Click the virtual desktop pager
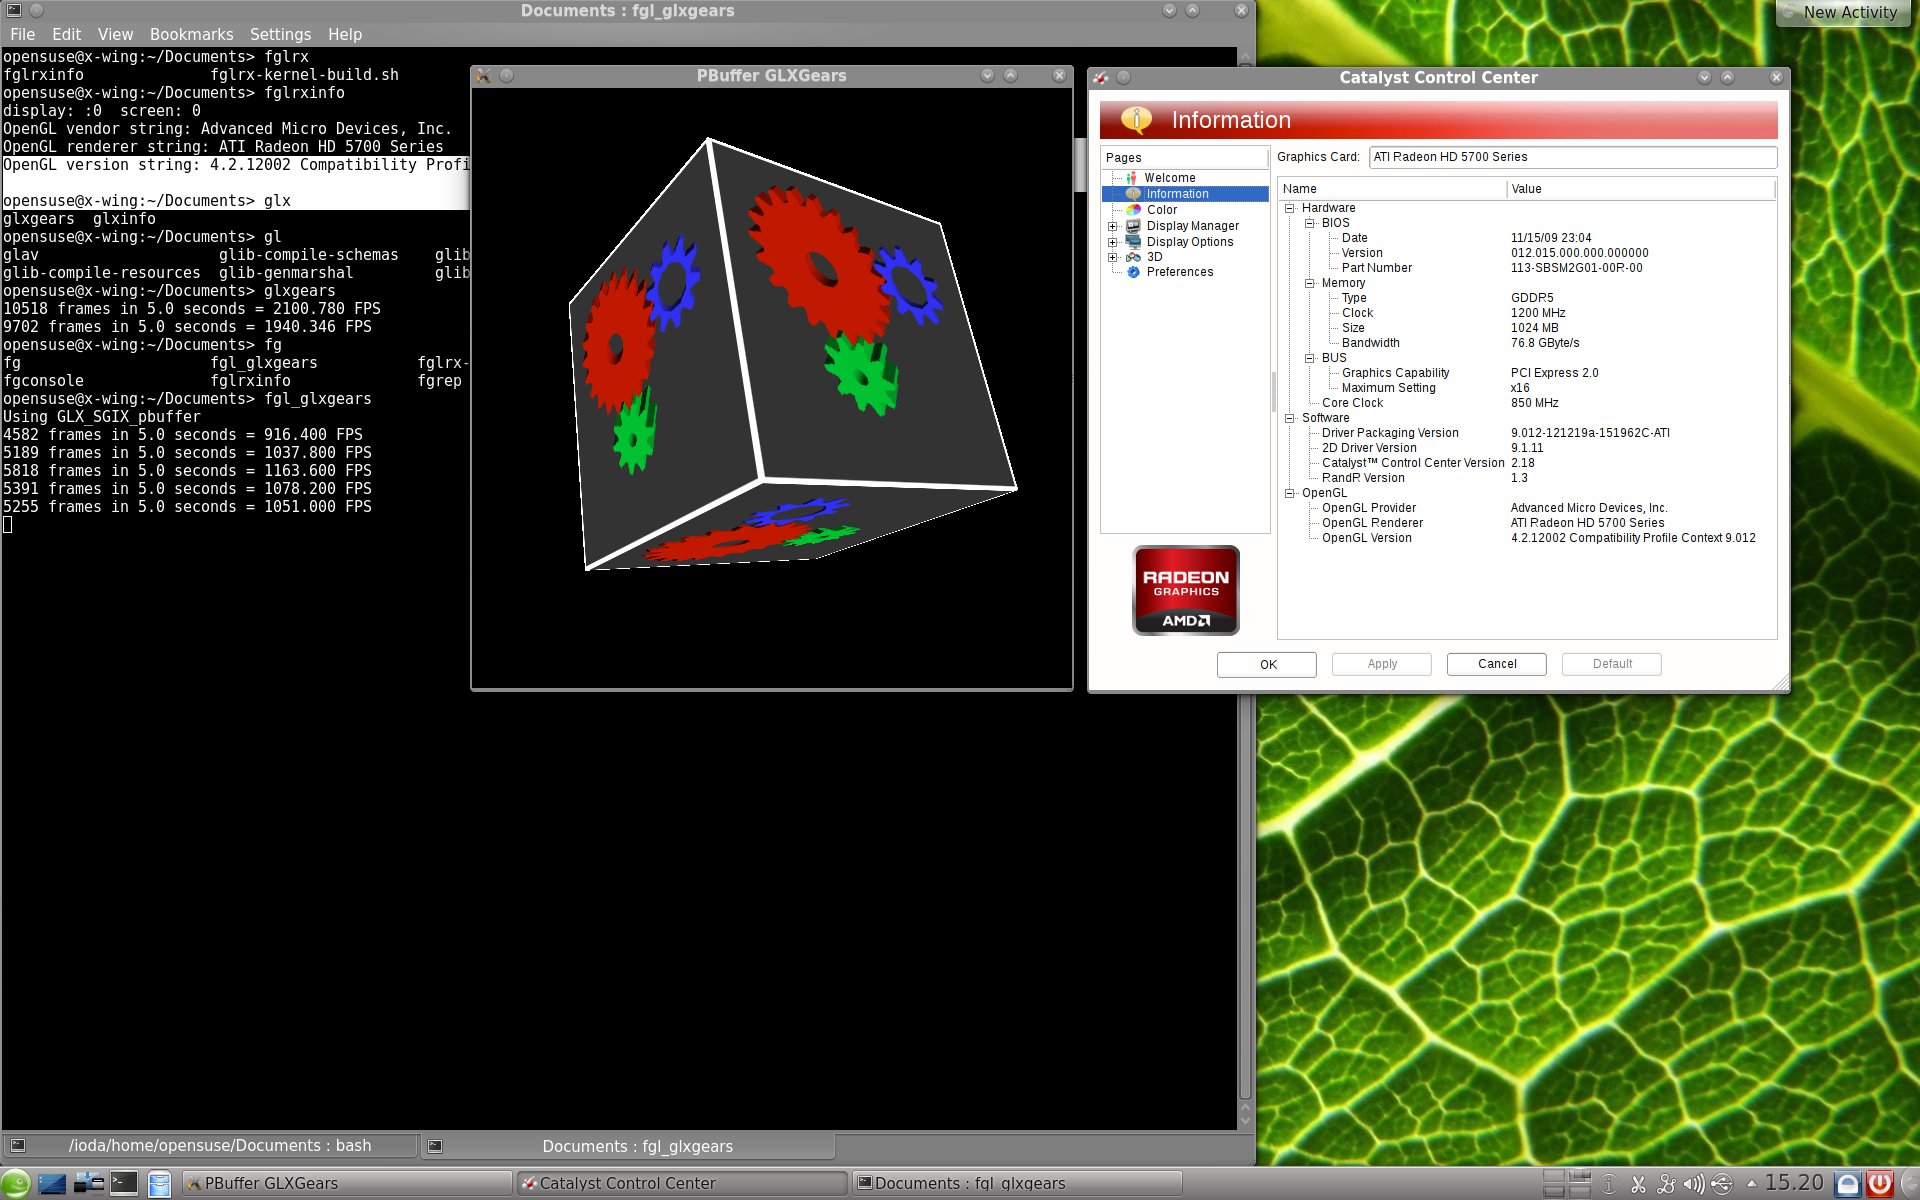Viewport: 1920px width, 1200px height. click(1567, 1184)
